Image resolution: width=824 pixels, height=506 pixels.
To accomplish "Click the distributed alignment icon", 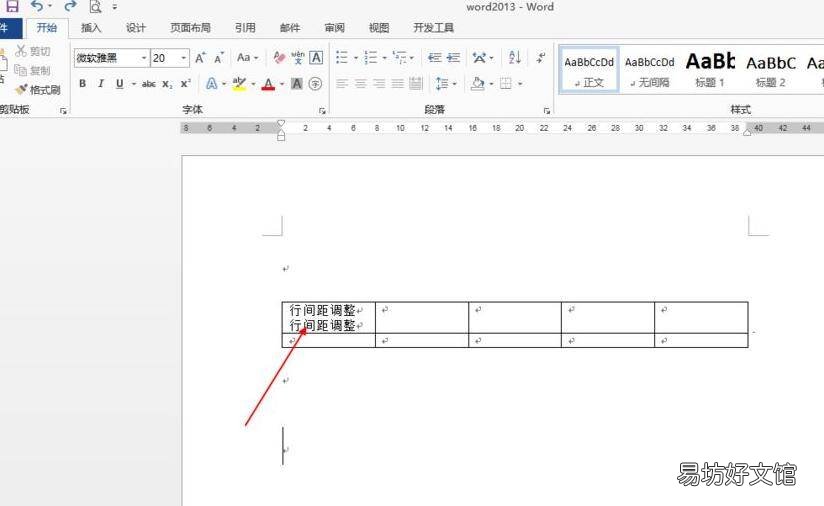I will point(416,84).
